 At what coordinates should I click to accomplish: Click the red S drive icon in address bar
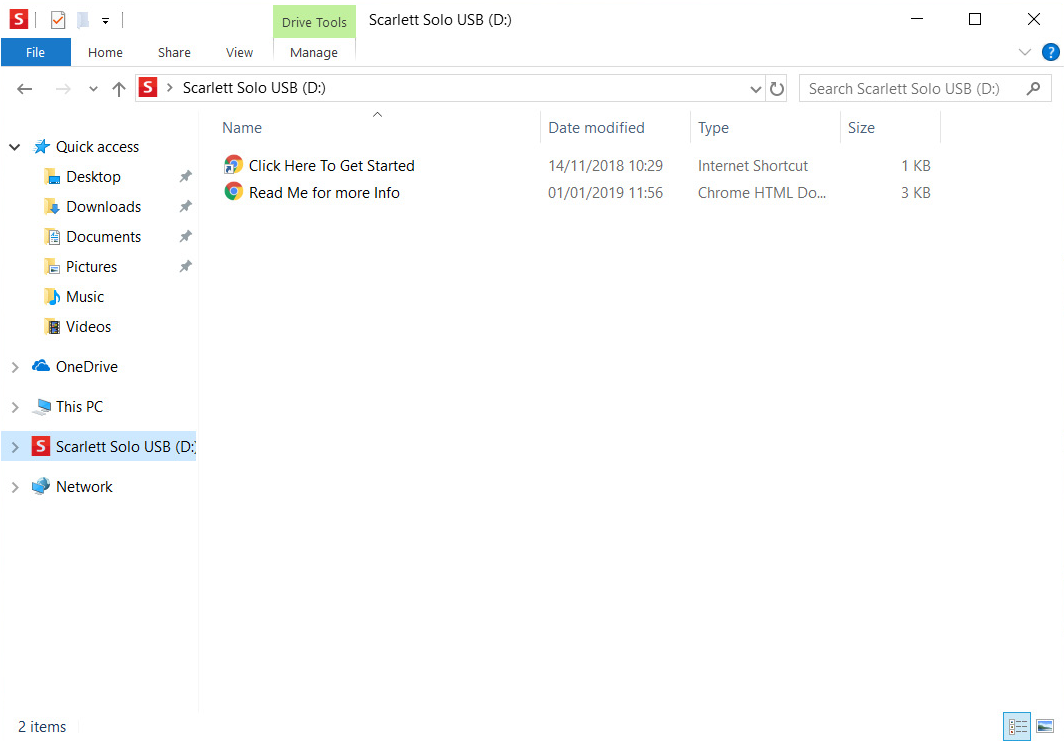pos(148,88)
